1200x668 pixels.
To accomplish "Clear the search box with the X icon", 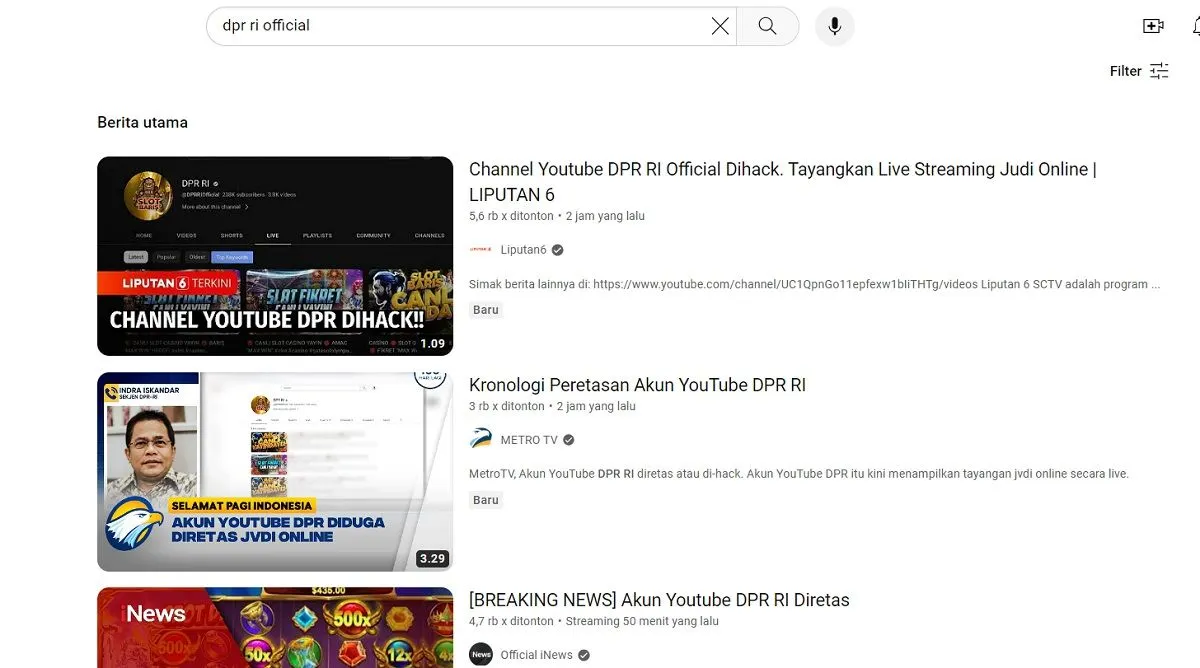I will pyautogui.click(x=720, y=26).
